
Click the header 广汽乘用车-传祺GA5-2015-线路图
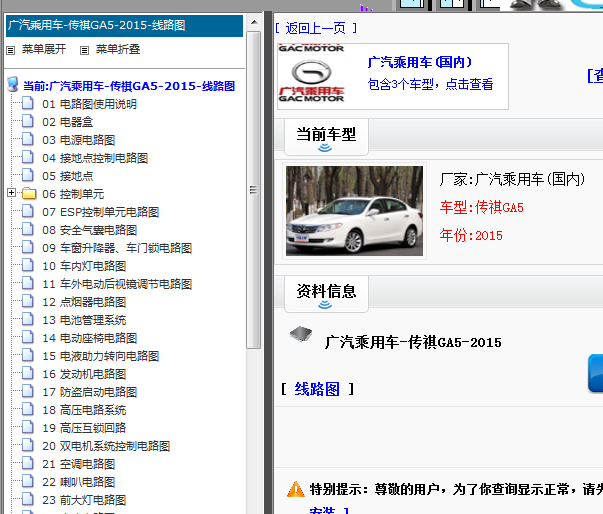click(124, 26)
